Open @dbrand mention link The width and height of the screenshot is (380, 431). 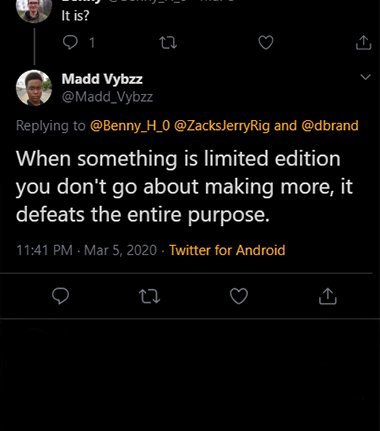click(330, 126)
